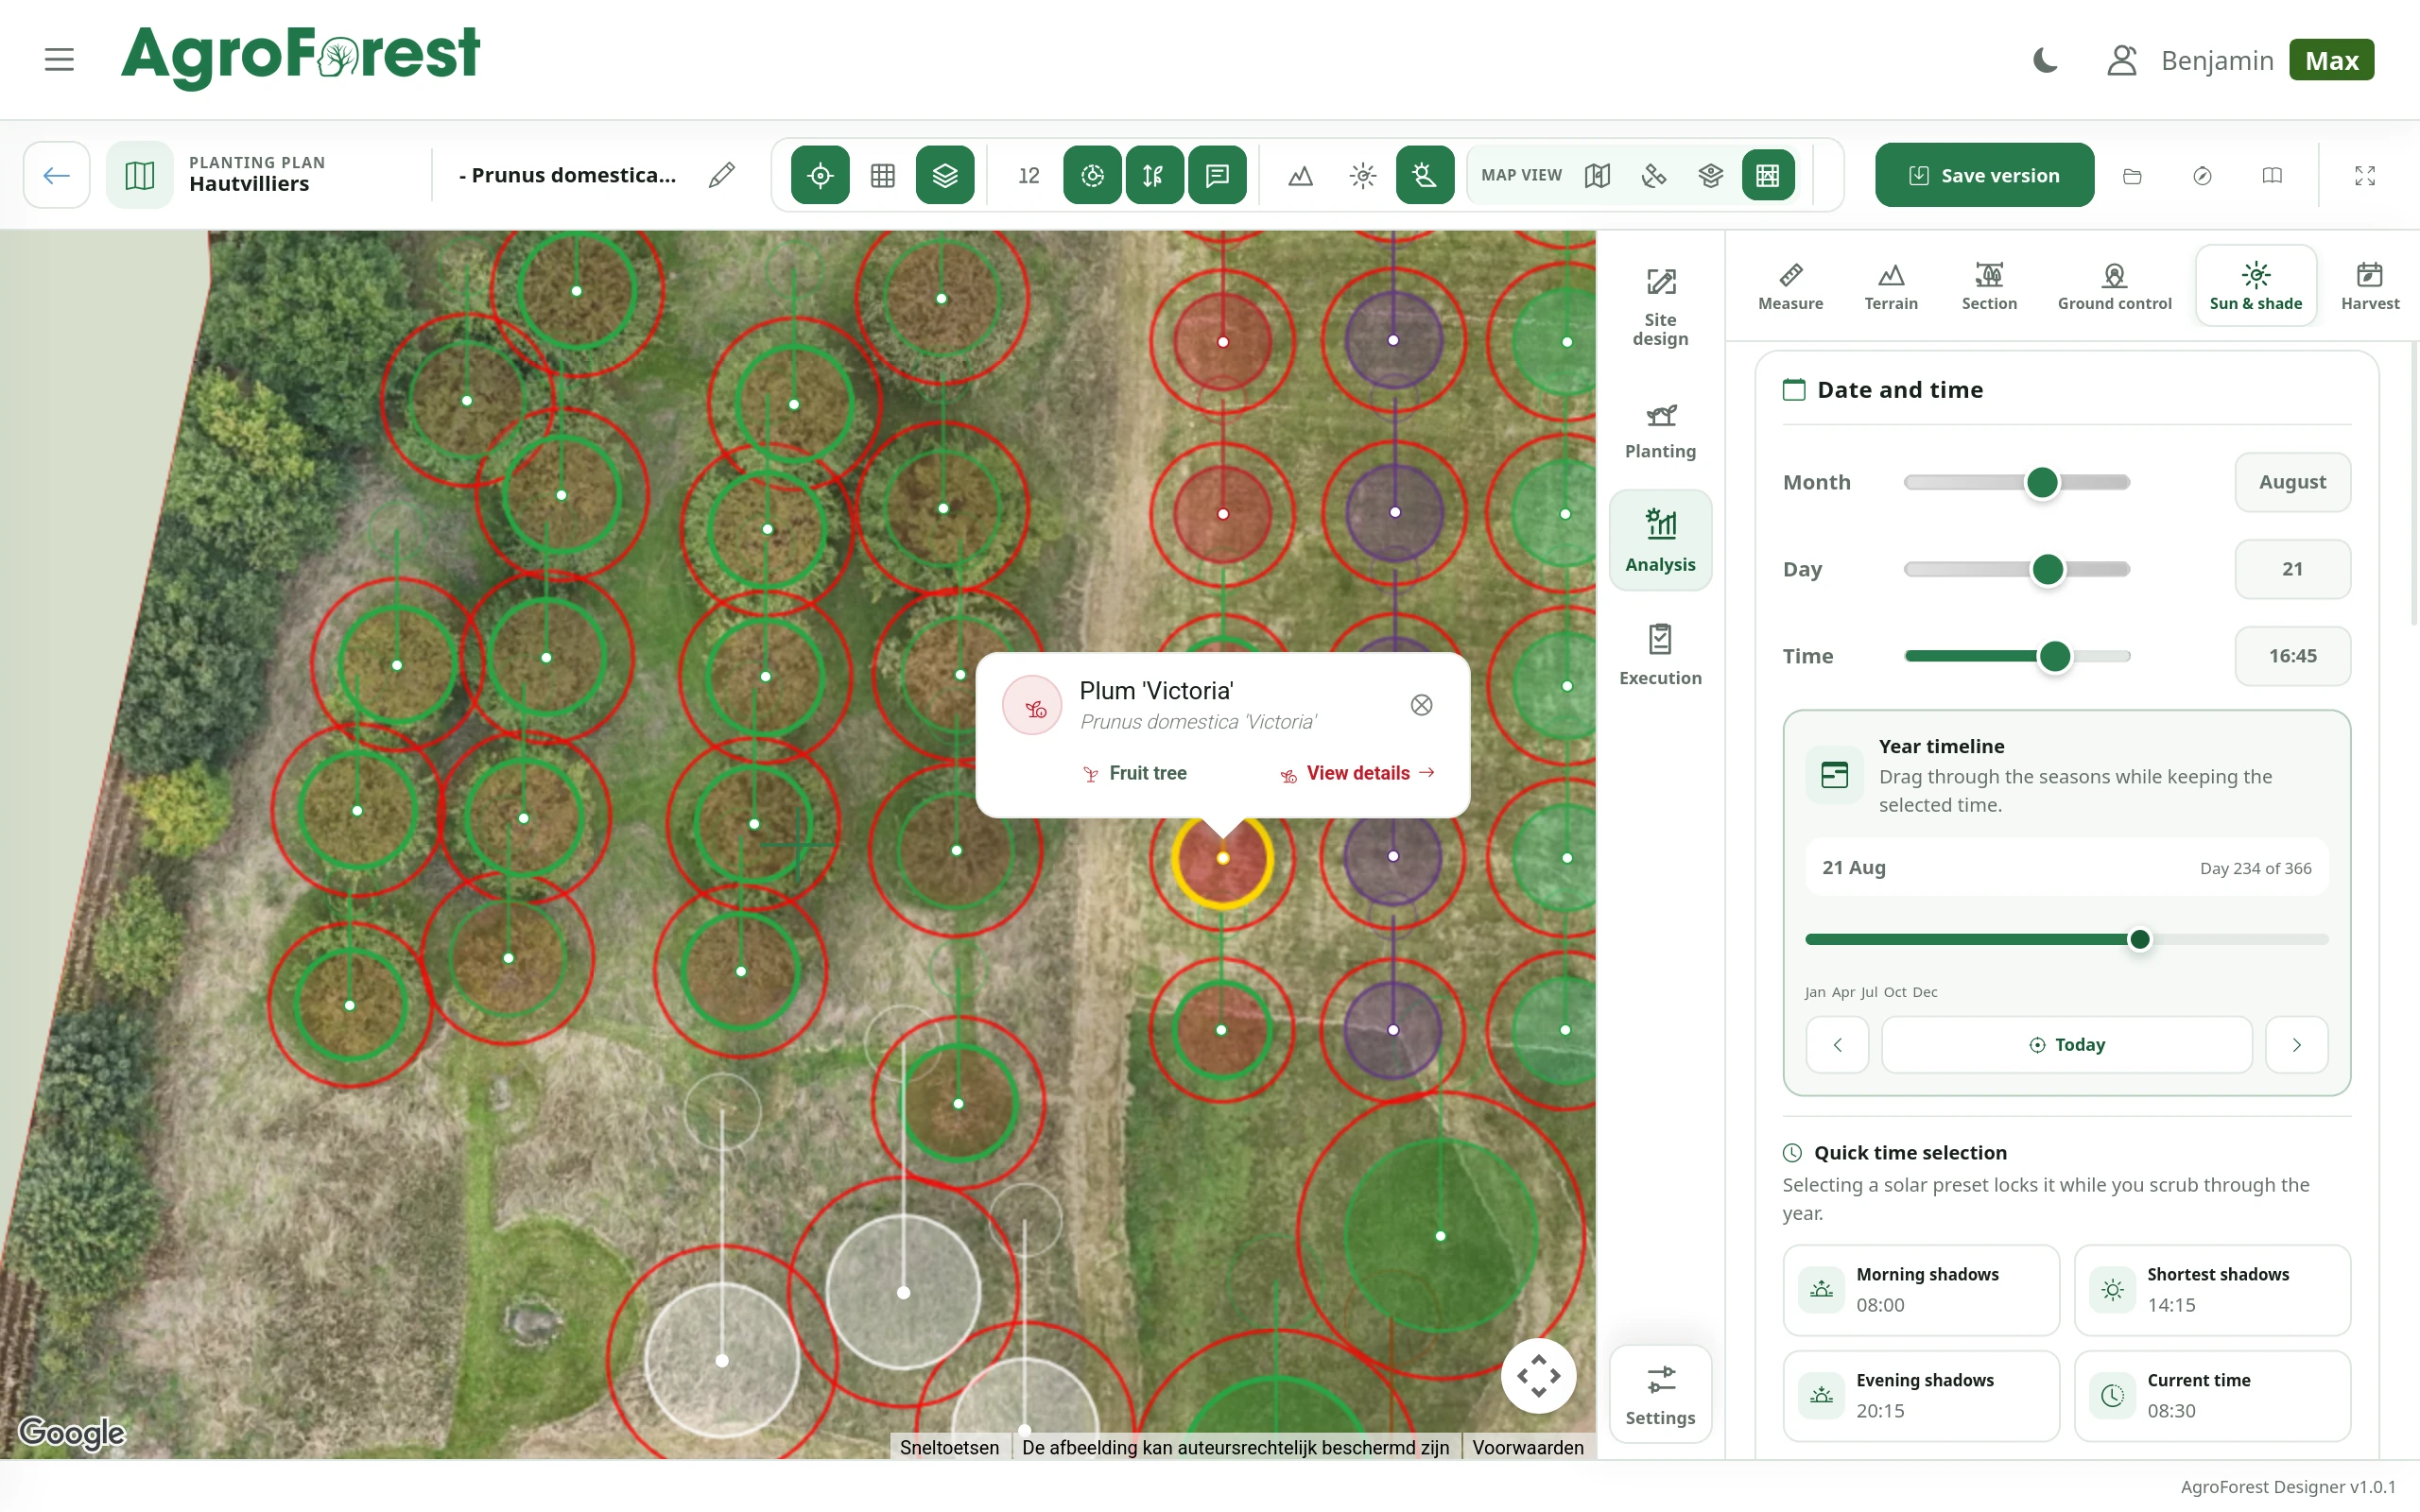Click the planting plan map icon
The height and width of the screenshot is (1512, 2420).
[x=140, y=176]
